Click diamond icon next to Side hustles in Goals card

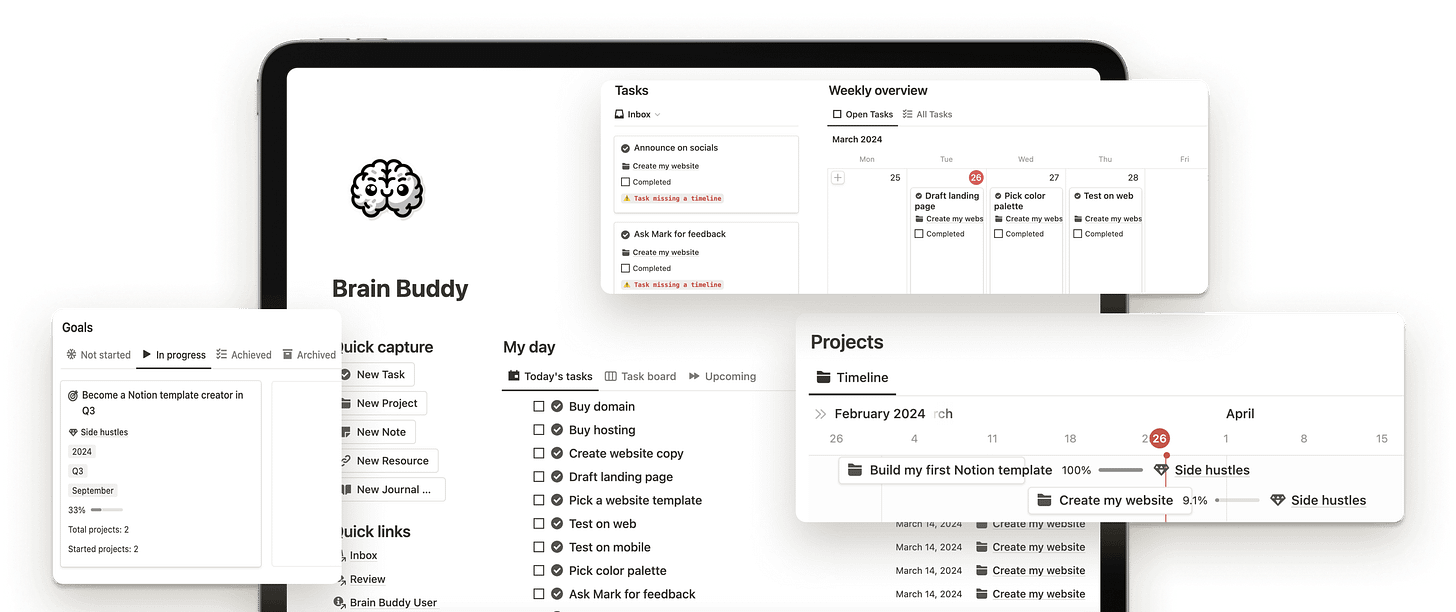click(73, 432)
